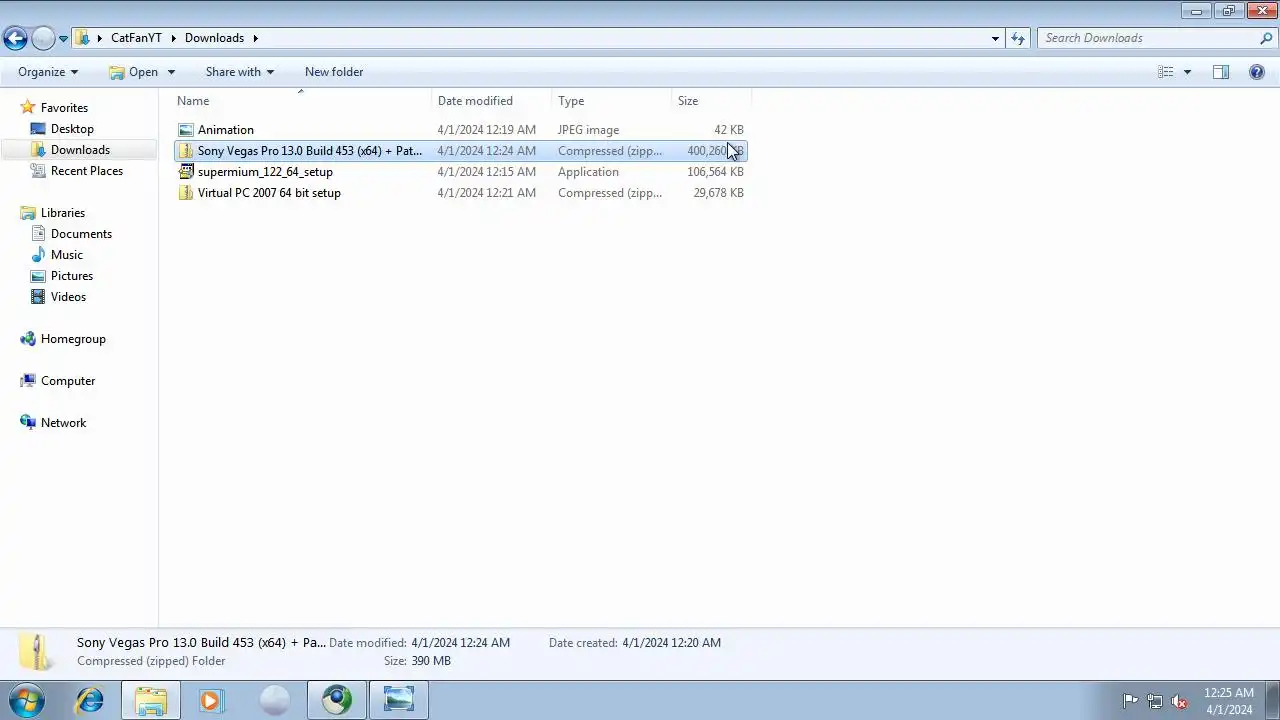
Task: Open Action Center flag tray icon
Action: pyautogui.click(x=1130, y=701)
